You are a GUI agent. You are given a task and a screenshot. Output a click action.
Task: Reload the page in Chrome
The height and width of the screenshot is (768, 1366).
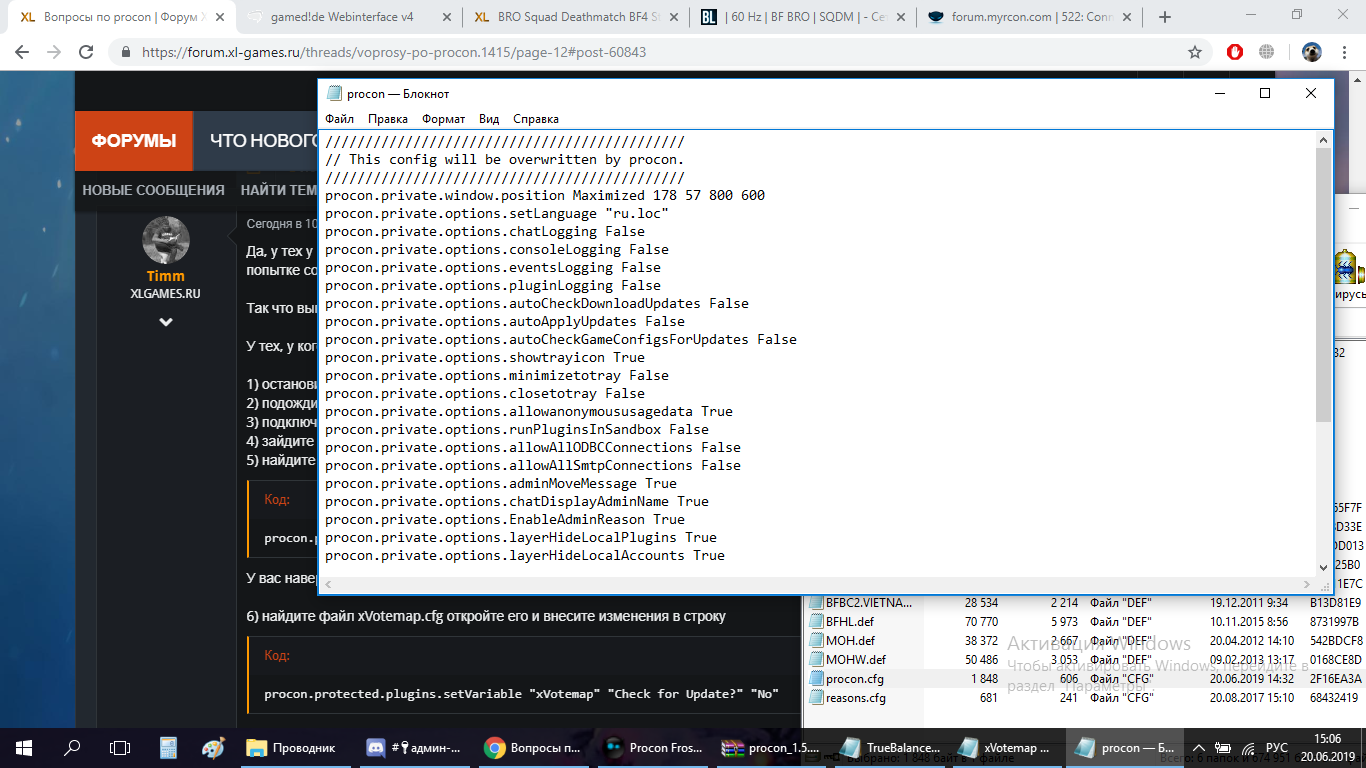point(85,52)
